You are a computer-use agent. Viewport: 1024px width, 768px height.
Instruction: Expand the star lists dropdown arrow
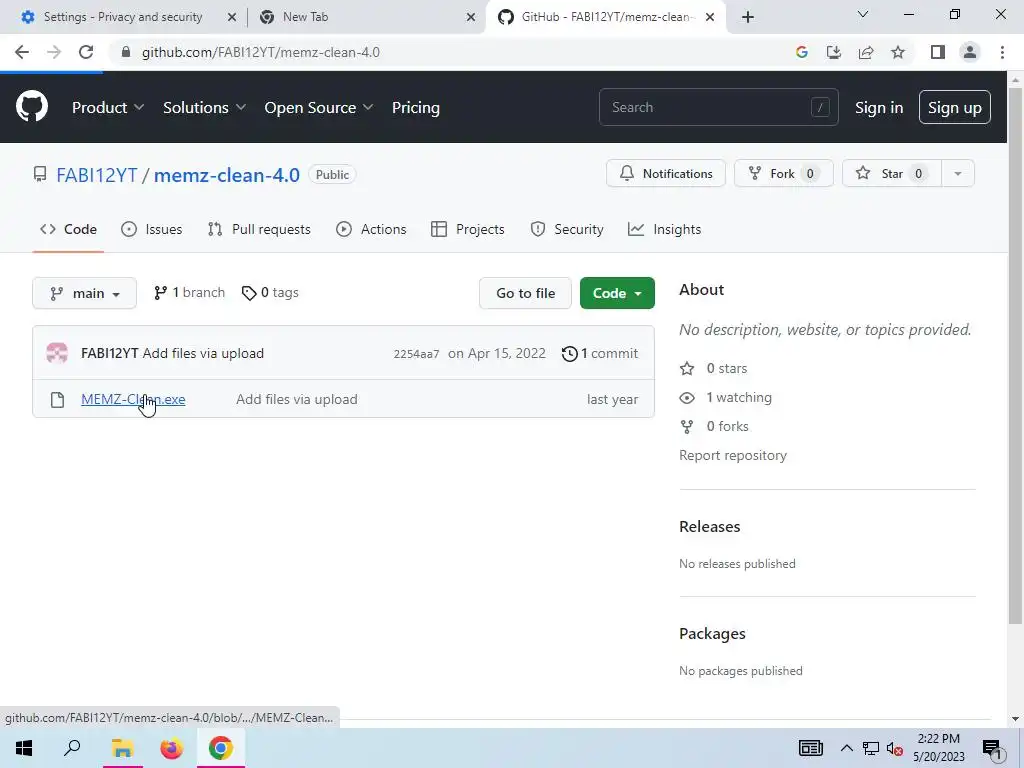point(958,173)
